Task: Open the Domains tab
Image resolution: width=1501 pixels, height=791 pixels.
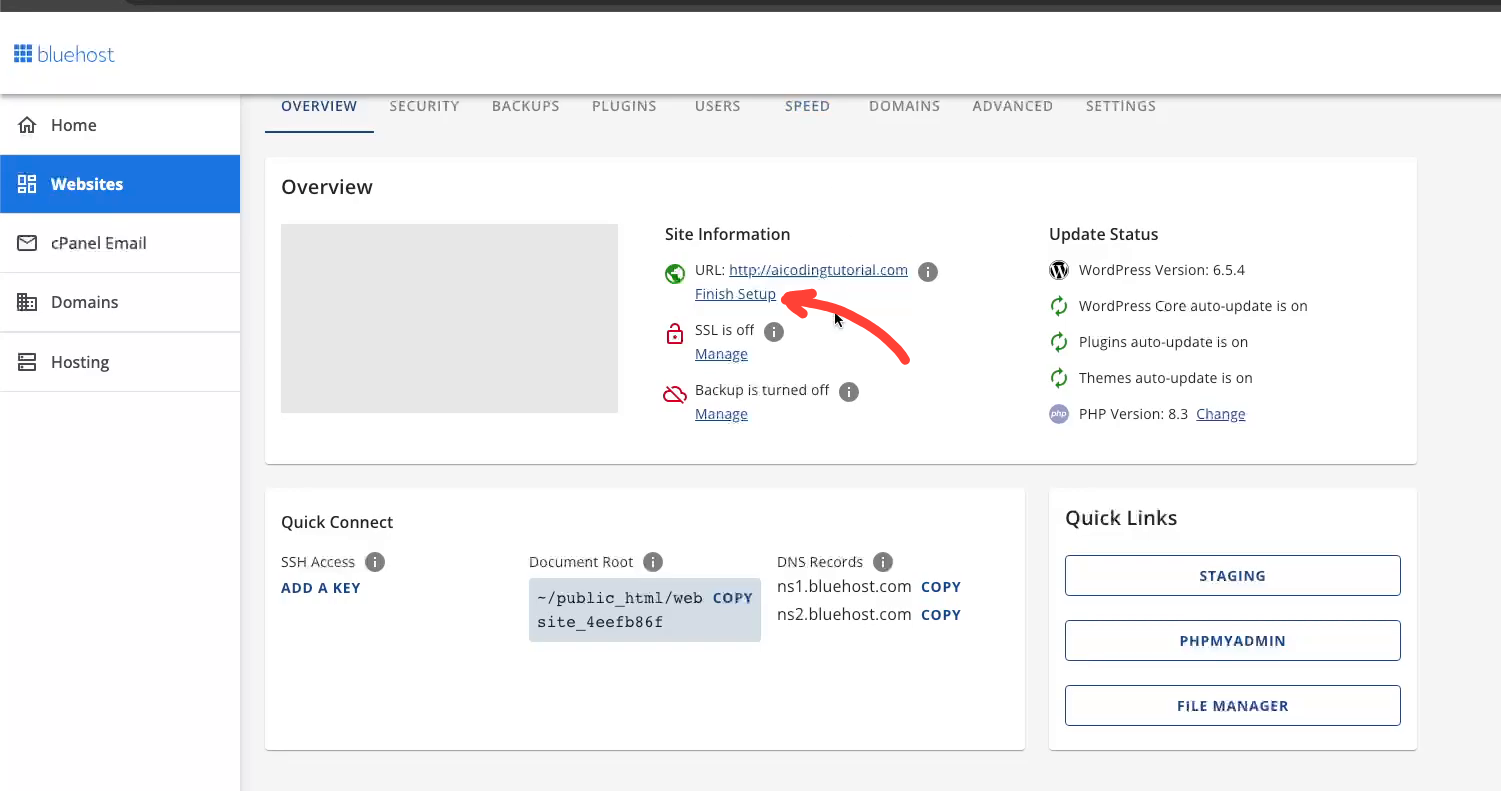Action: tap(905, 106)
